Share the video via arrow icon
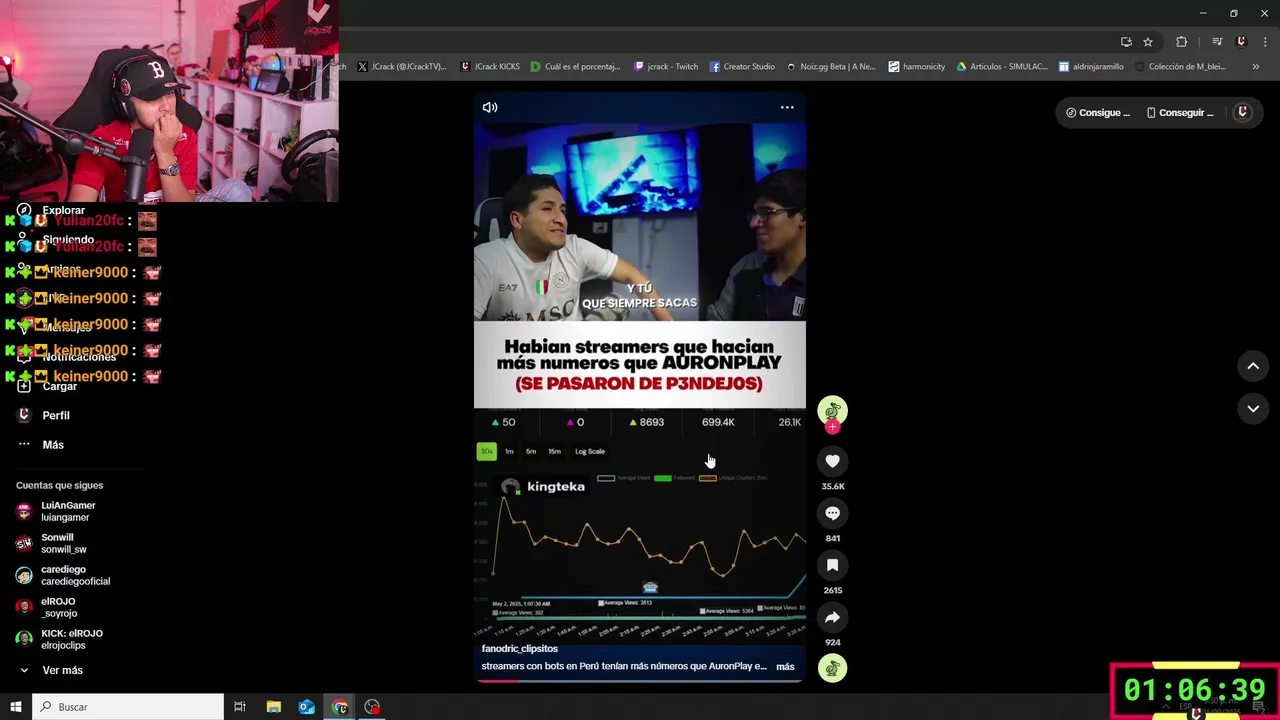The image size is (1280, 720). tap(832, 617)
